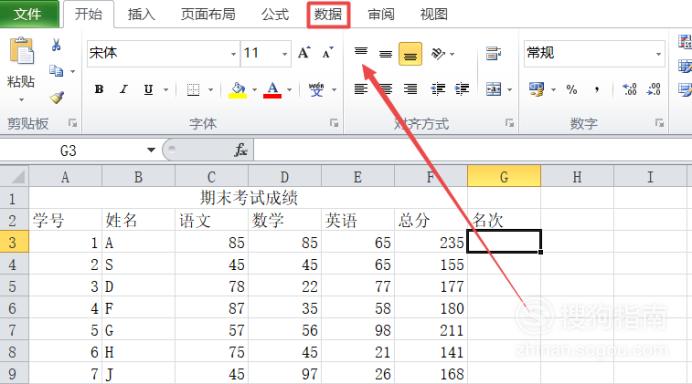The width and height of the screenshot is (692, 384).
Task: Center text horizontally
Action: (x=386, y=90)
